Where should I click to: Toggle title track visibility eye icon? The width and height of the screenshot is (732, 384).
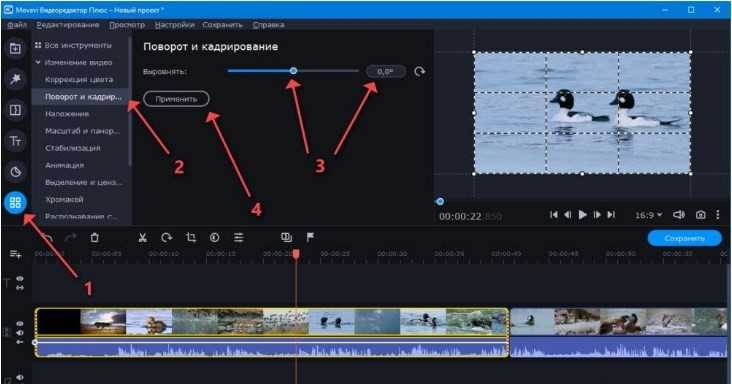click(20, 279)
